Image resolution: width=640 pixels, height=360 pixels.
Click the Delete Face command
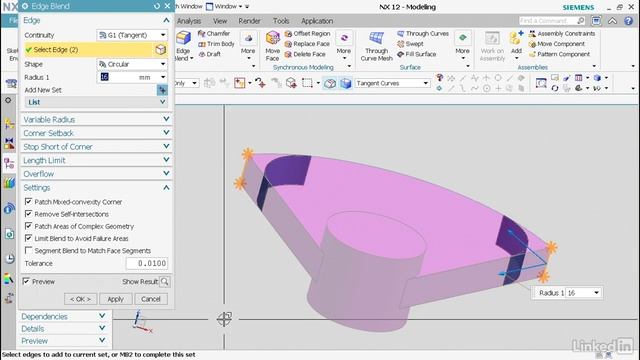[305, 54]
